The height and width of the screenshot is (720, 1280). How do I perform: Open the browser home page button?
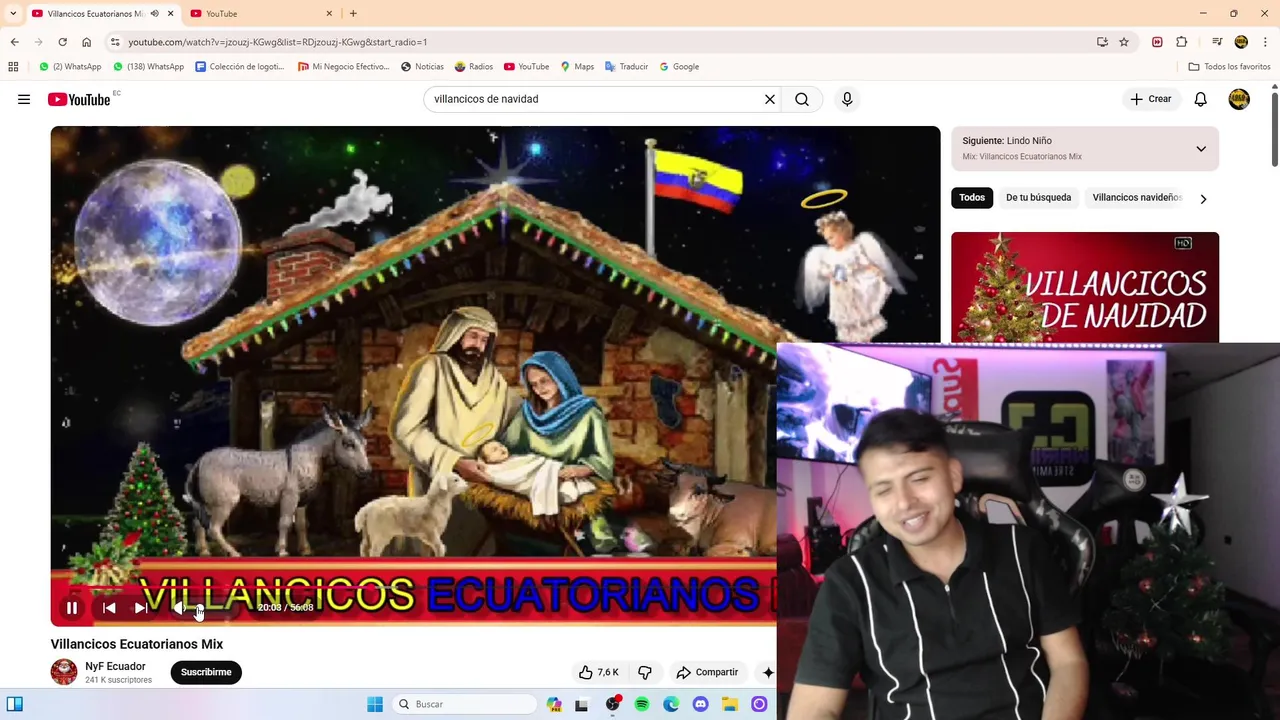click(x=86, y=42)
